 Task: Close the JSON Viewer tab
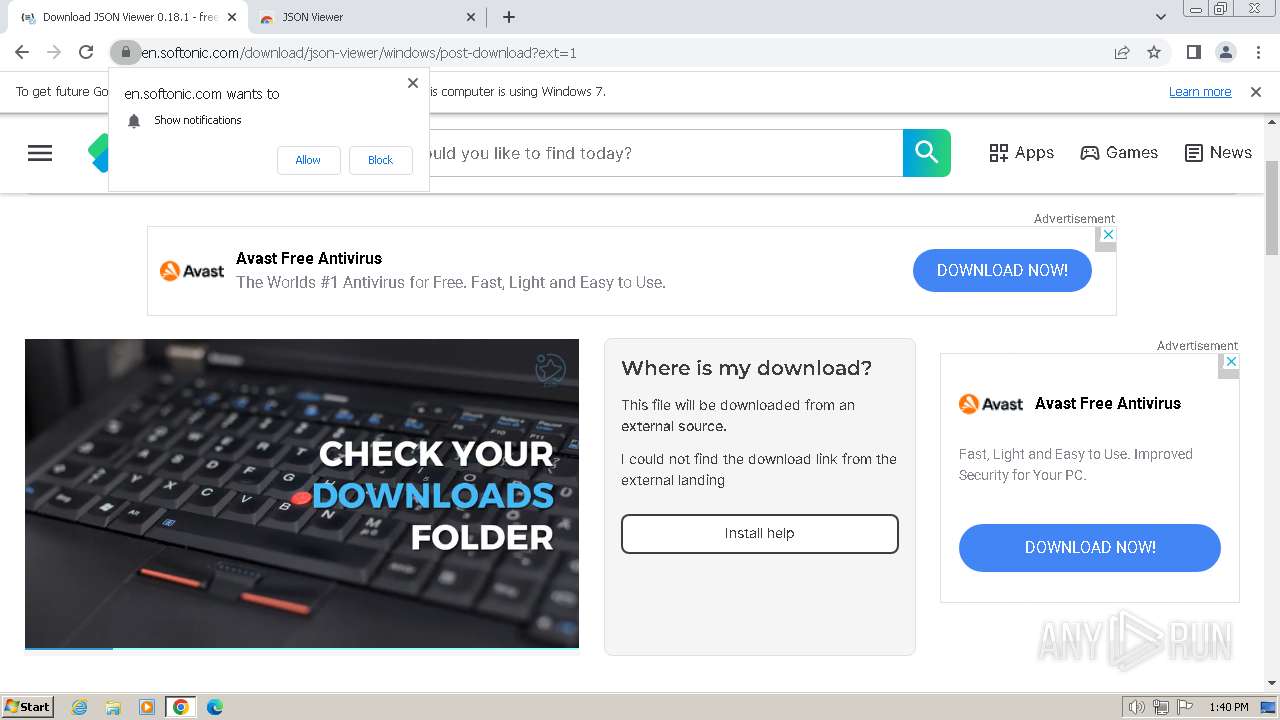(x=472, y=17)
